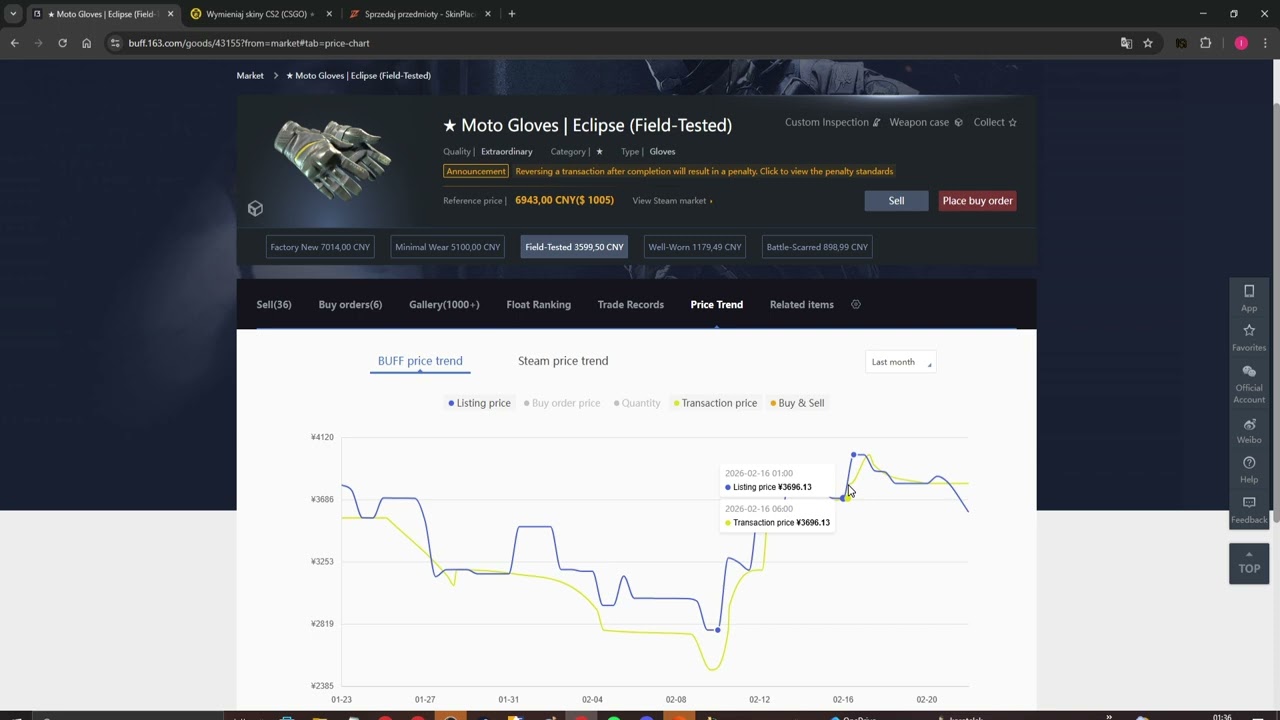This screenshot has height=720, width=1280.
Task: Open the Gallery(1000+) tab
Action: pyautogui.click(x=444, y=304)
